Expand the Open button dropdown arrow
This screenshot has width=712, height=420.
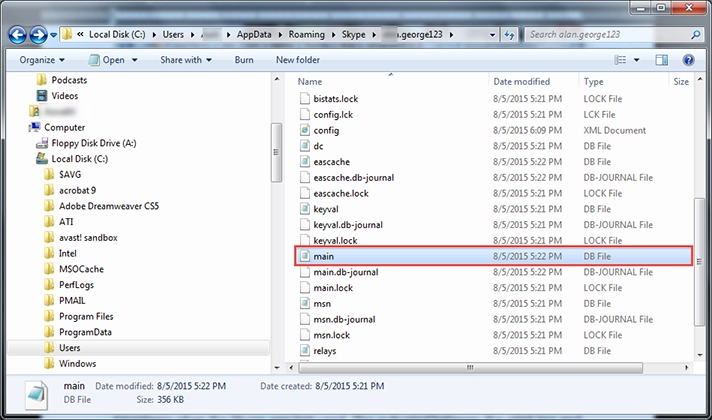[134, 60]
